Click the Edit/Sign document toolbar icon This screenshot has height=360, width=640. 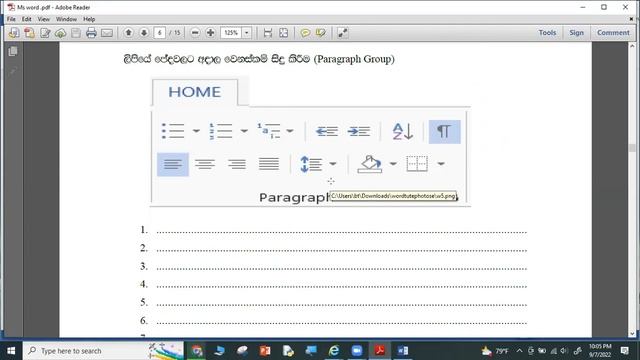[x=45, y=33]
